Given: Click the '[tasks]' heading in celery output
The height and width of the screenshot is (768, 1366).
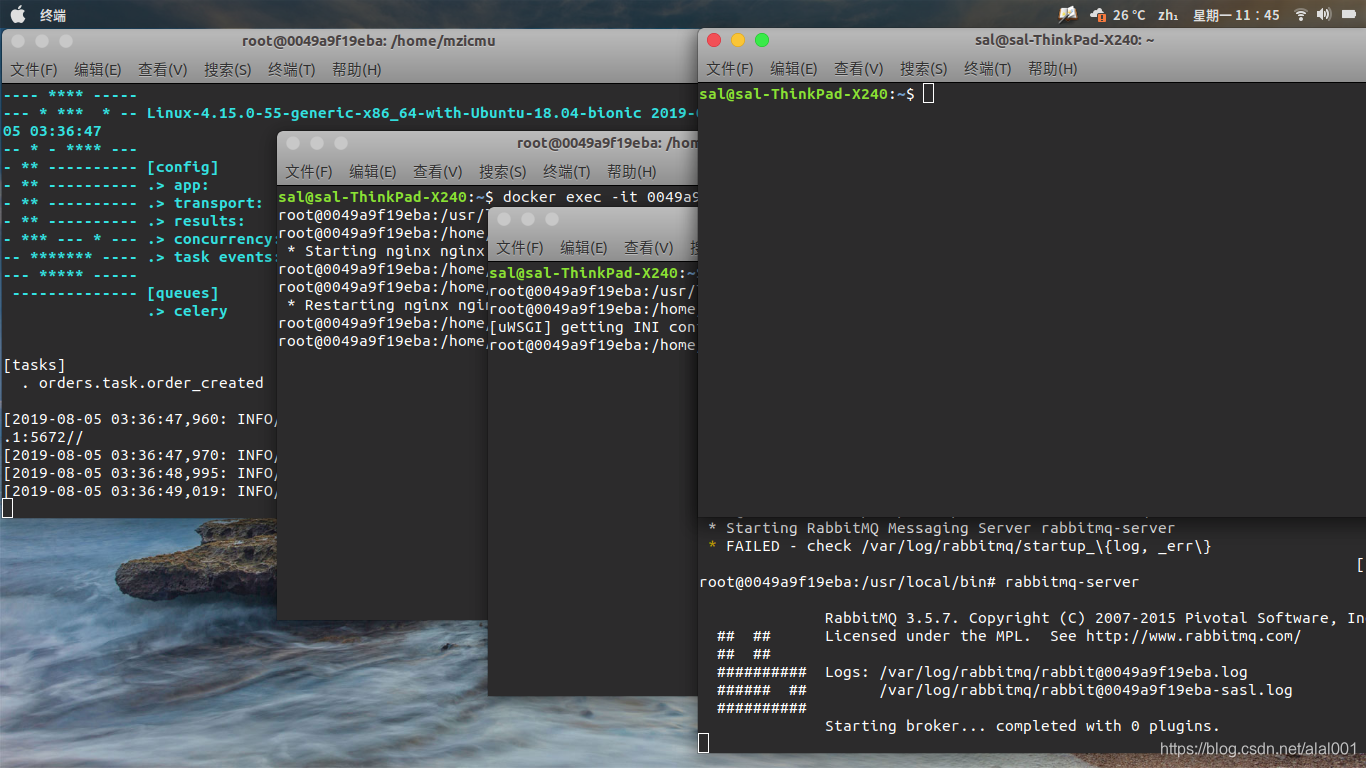Looking at the screenshot, I should point(34,365).
